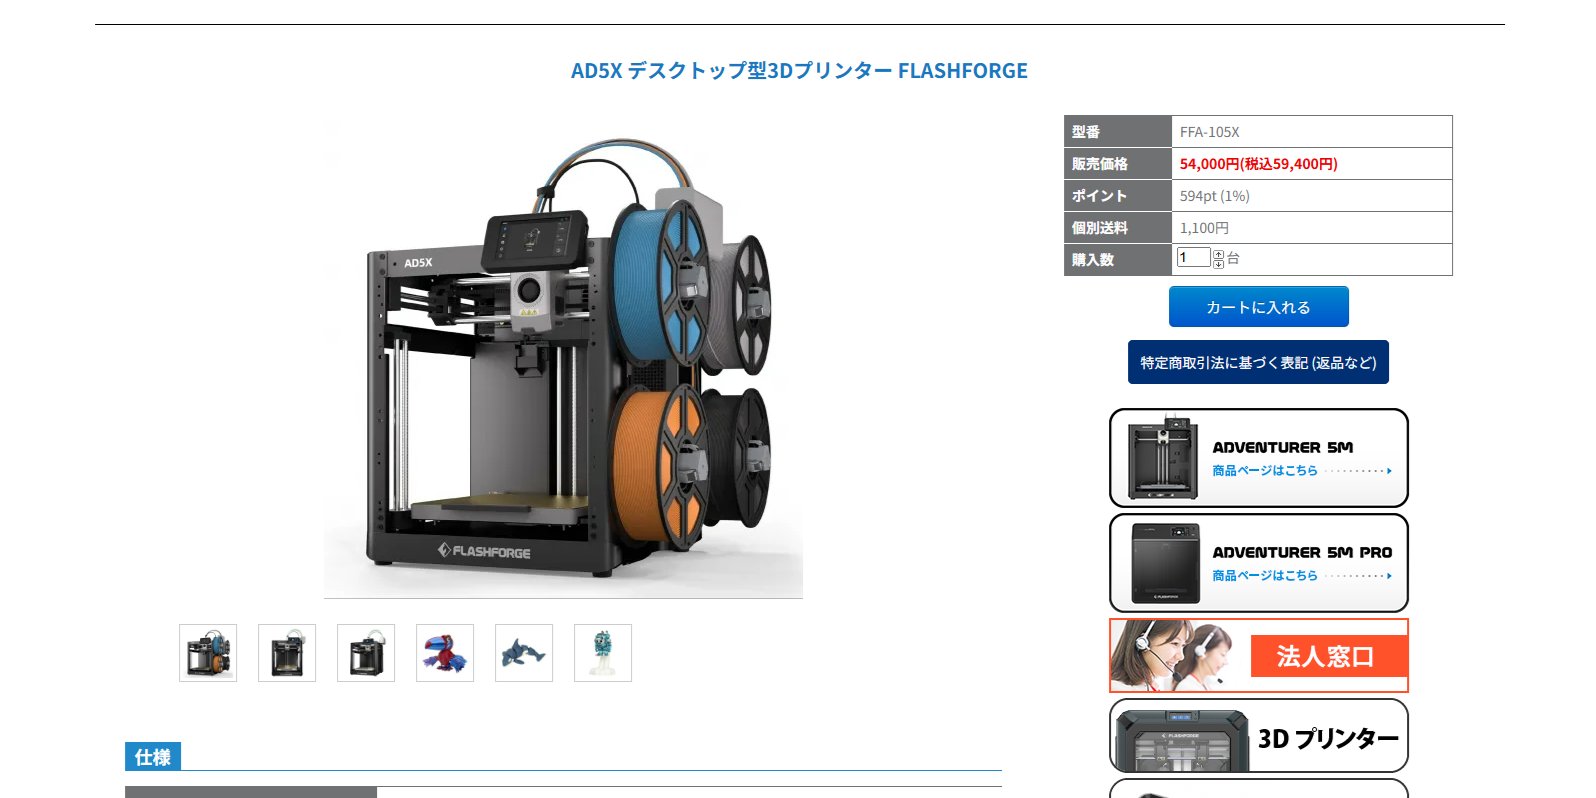1596x798 pixels.
Task: Click the 仕様 section heading
Action: click(153, 757)
